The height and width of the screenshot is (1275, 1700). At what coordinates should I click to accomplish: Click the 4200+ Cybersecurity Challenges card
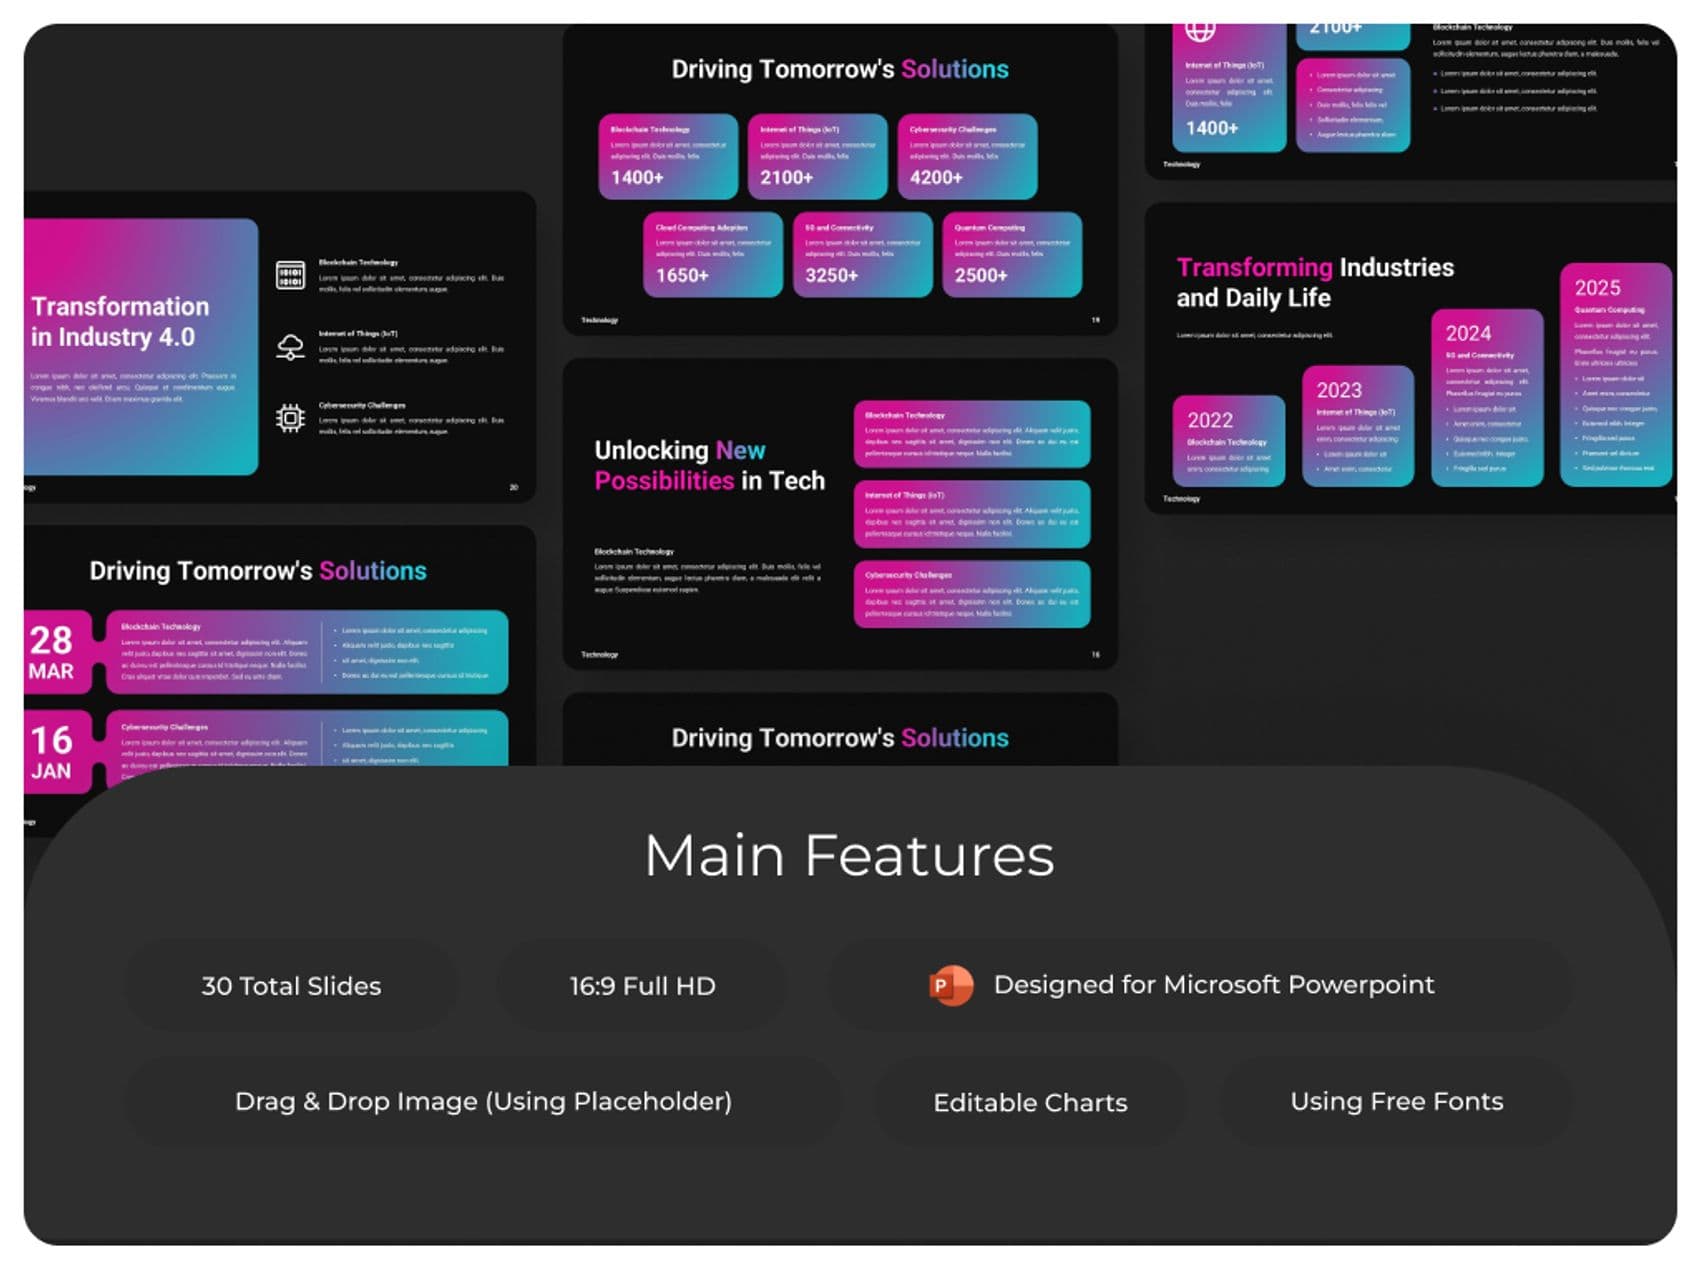tap(967, 156)
